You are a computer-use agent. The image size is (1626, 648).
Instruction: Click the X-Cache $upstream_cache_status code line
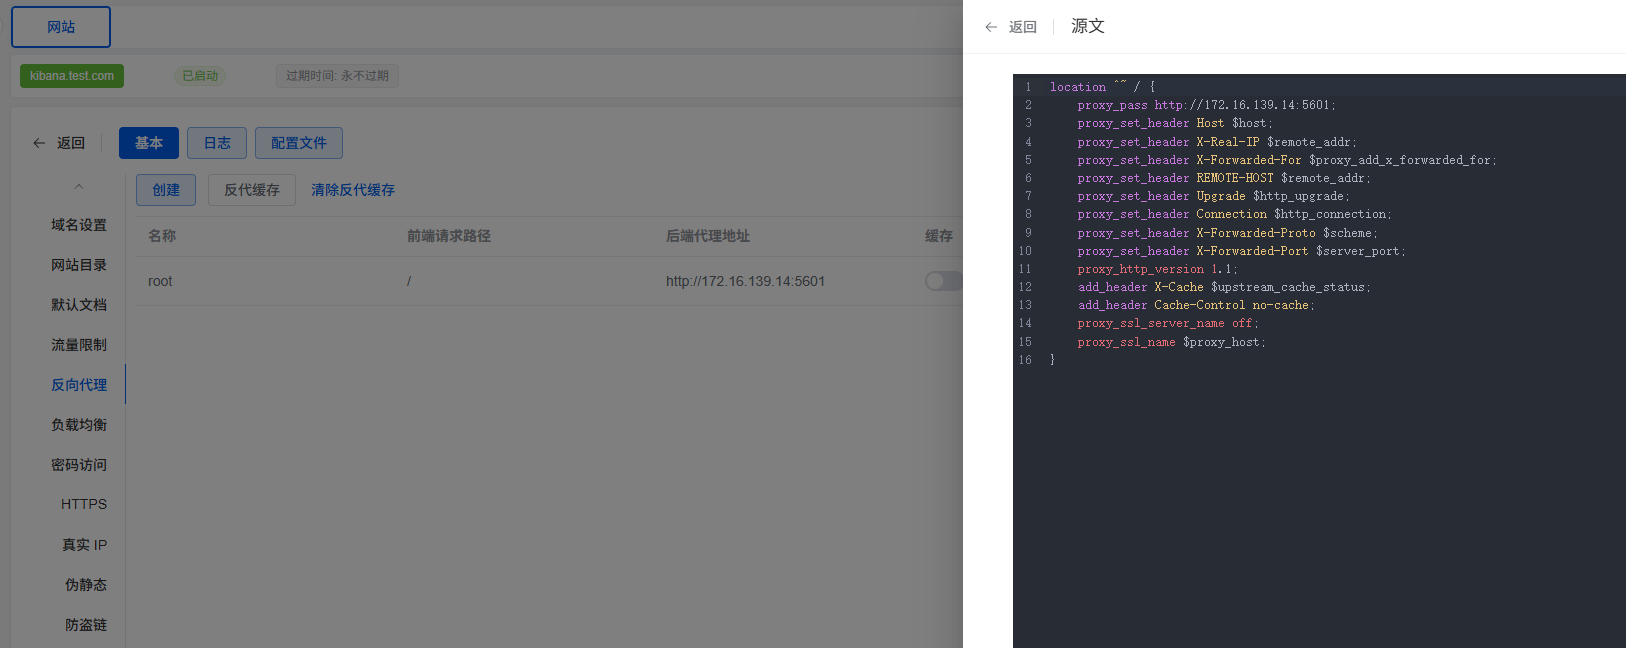[1224, 287]
